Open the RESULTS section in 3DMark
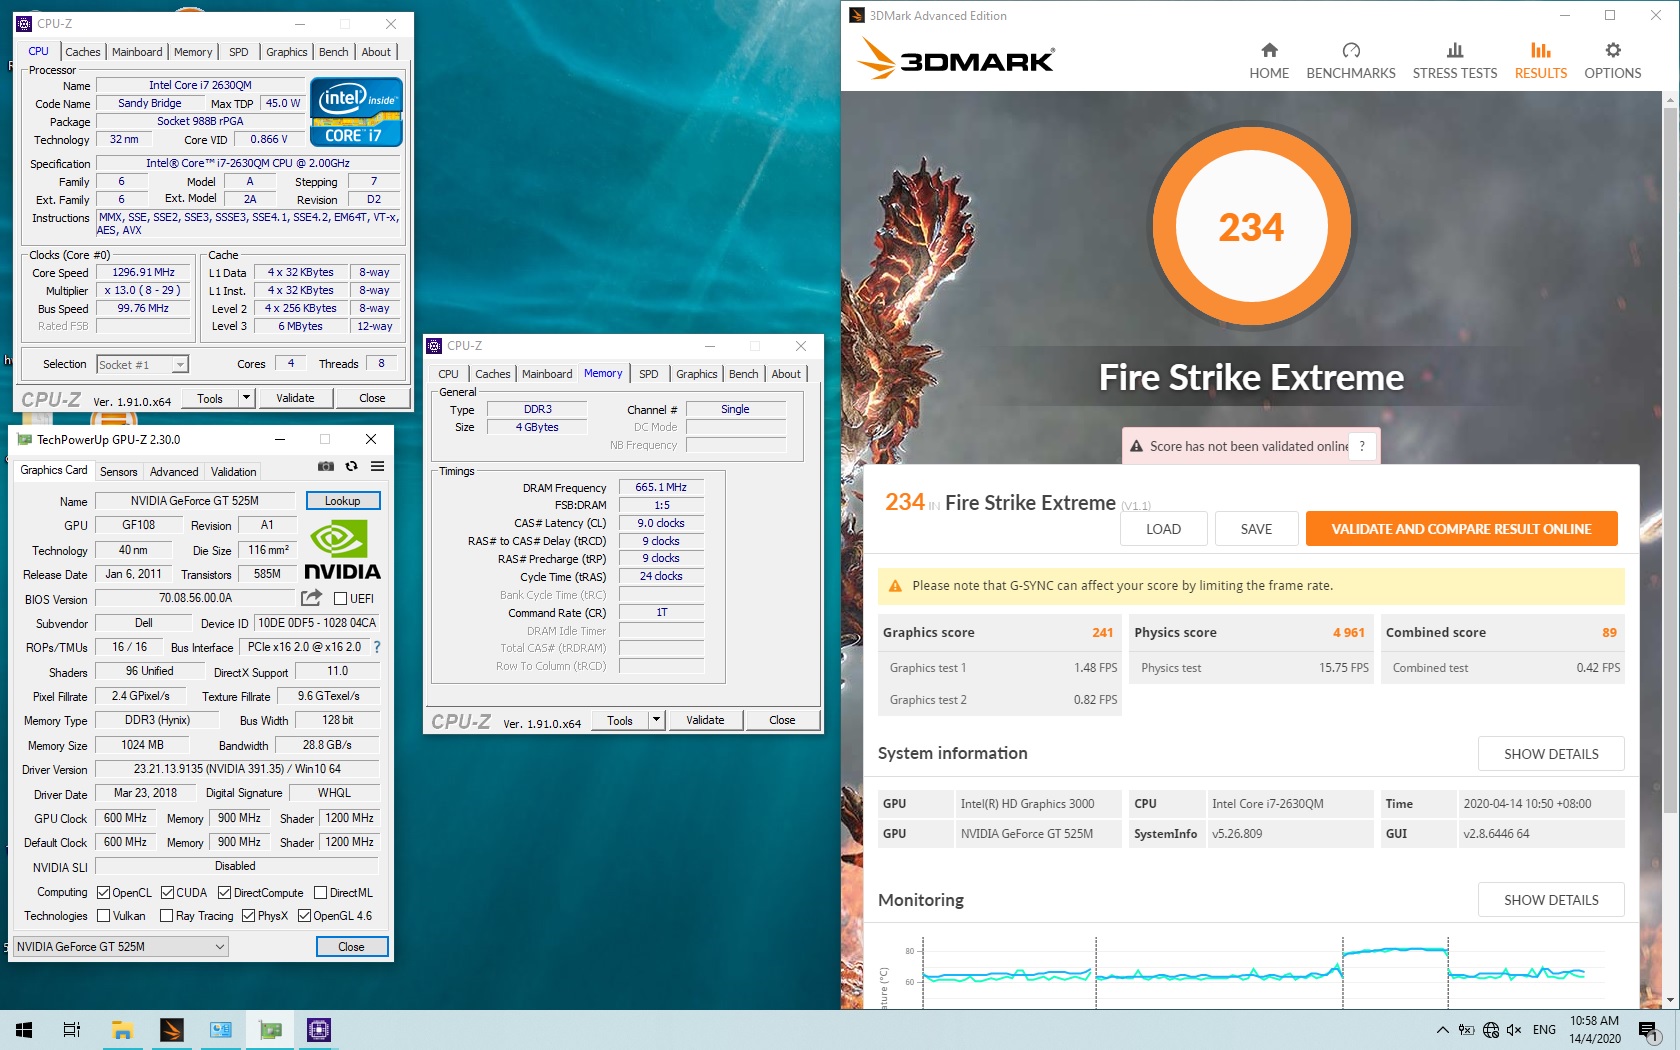 pyautogui.click(x=1541, y=61)
